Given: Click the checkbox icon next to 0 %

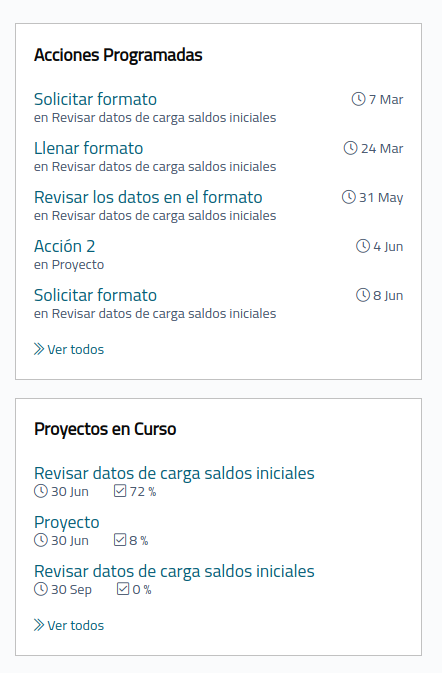Looking at the screenshot, I should pyautogui.click(x=123, y=588).
